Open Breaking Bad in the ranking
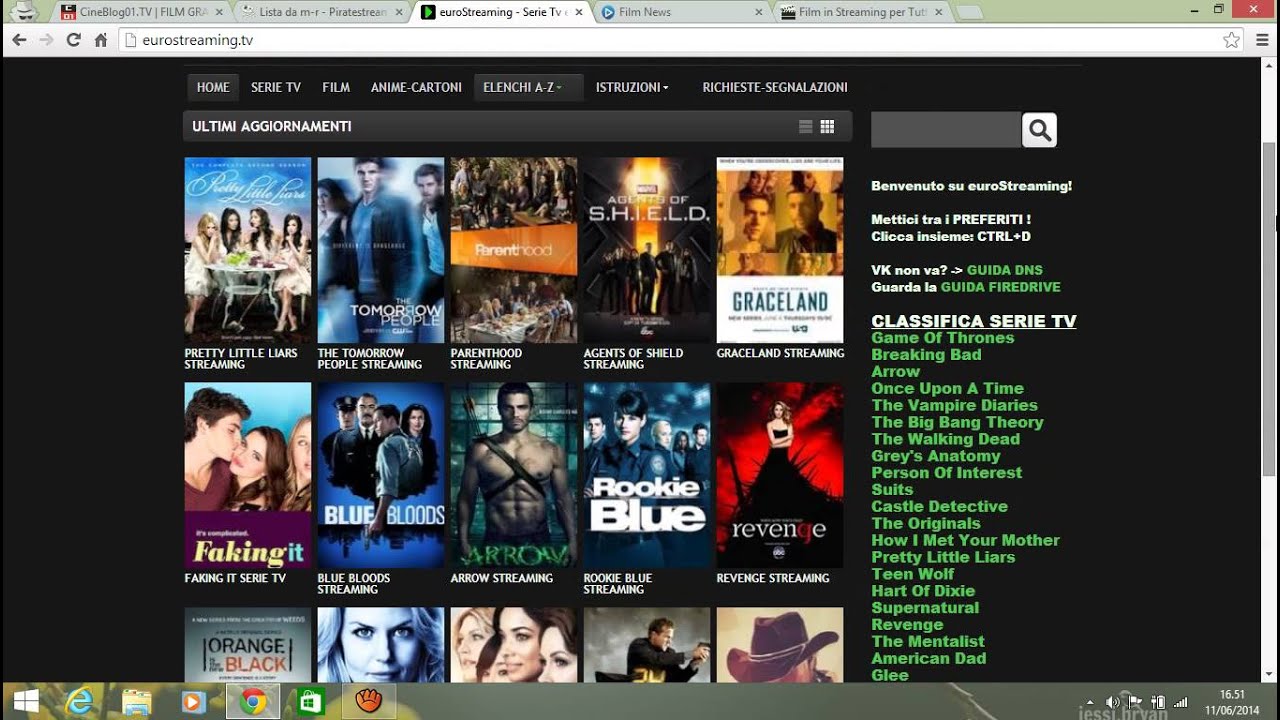1280x720 pixels. [926, 355]
